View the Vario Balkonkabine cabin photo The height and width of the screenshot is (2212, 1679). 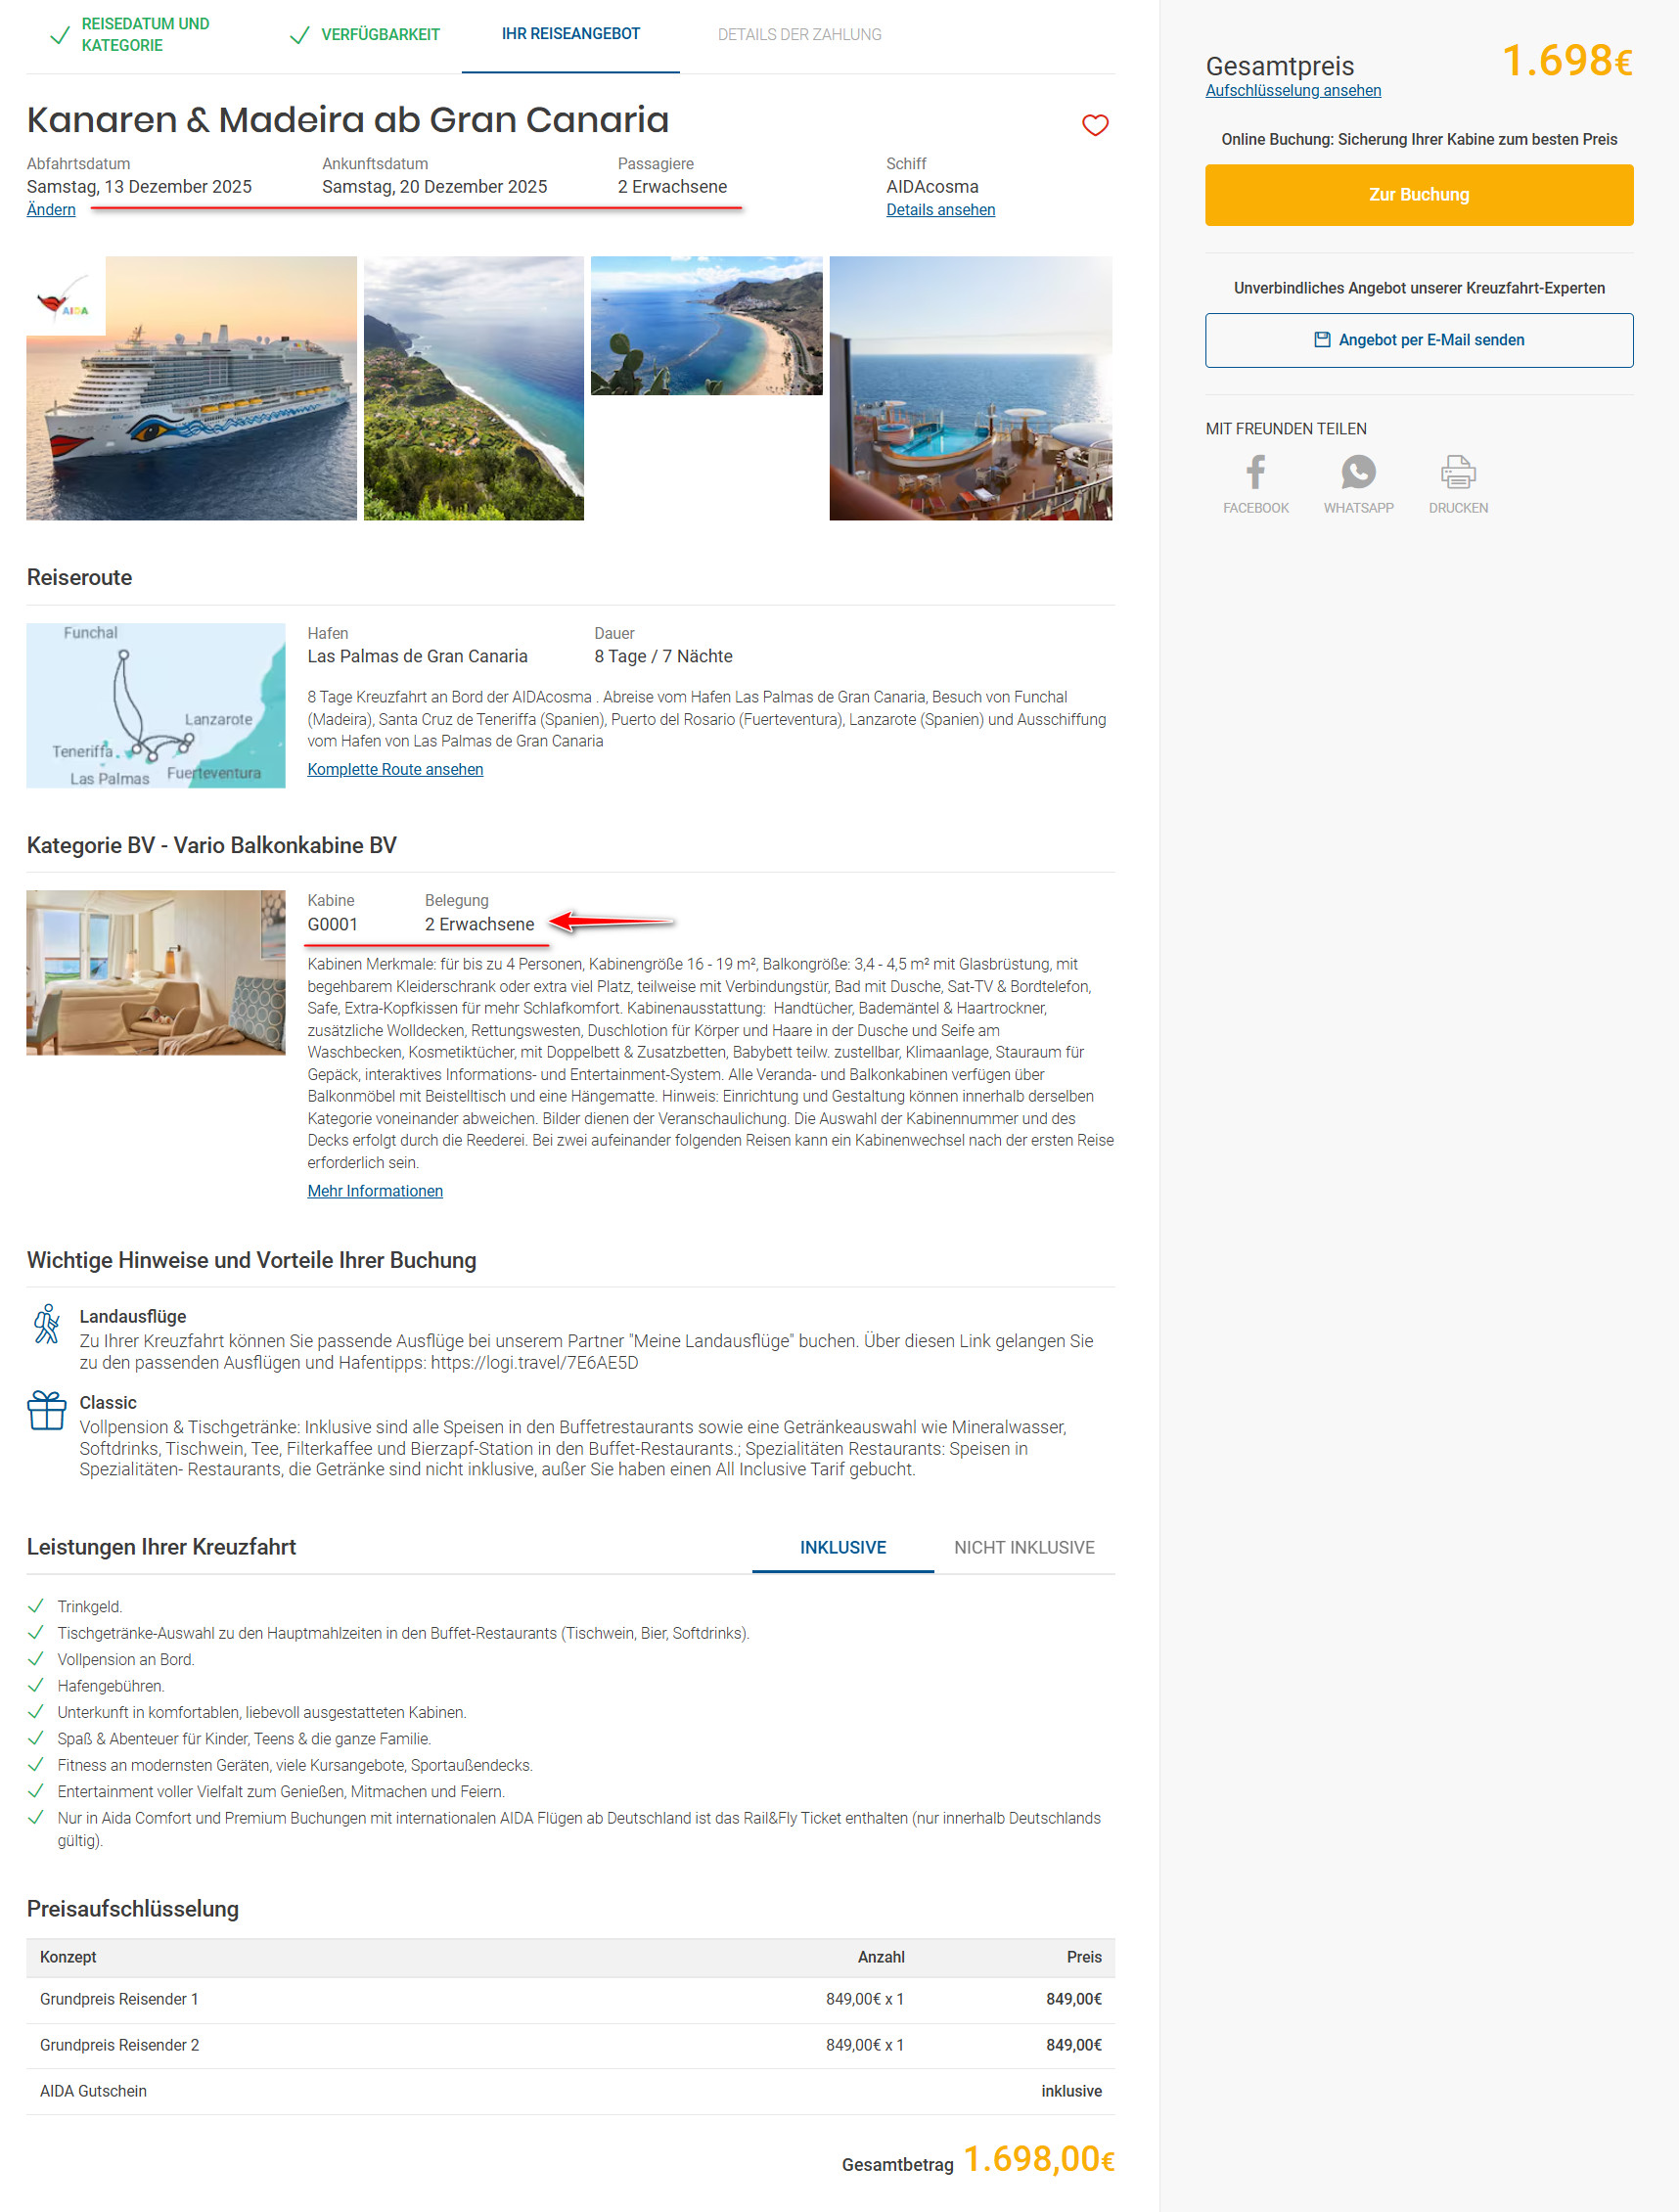point(156,973)
